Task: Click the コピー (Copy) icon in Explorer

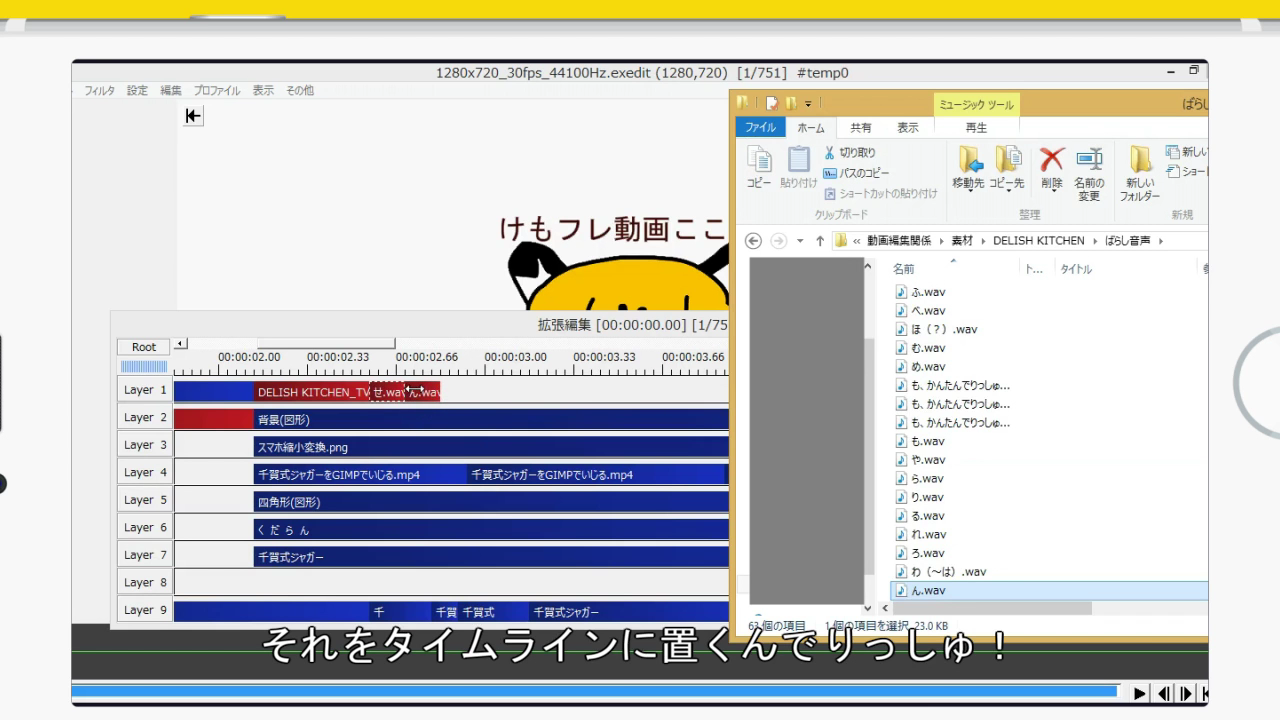Action: point(759,165)
